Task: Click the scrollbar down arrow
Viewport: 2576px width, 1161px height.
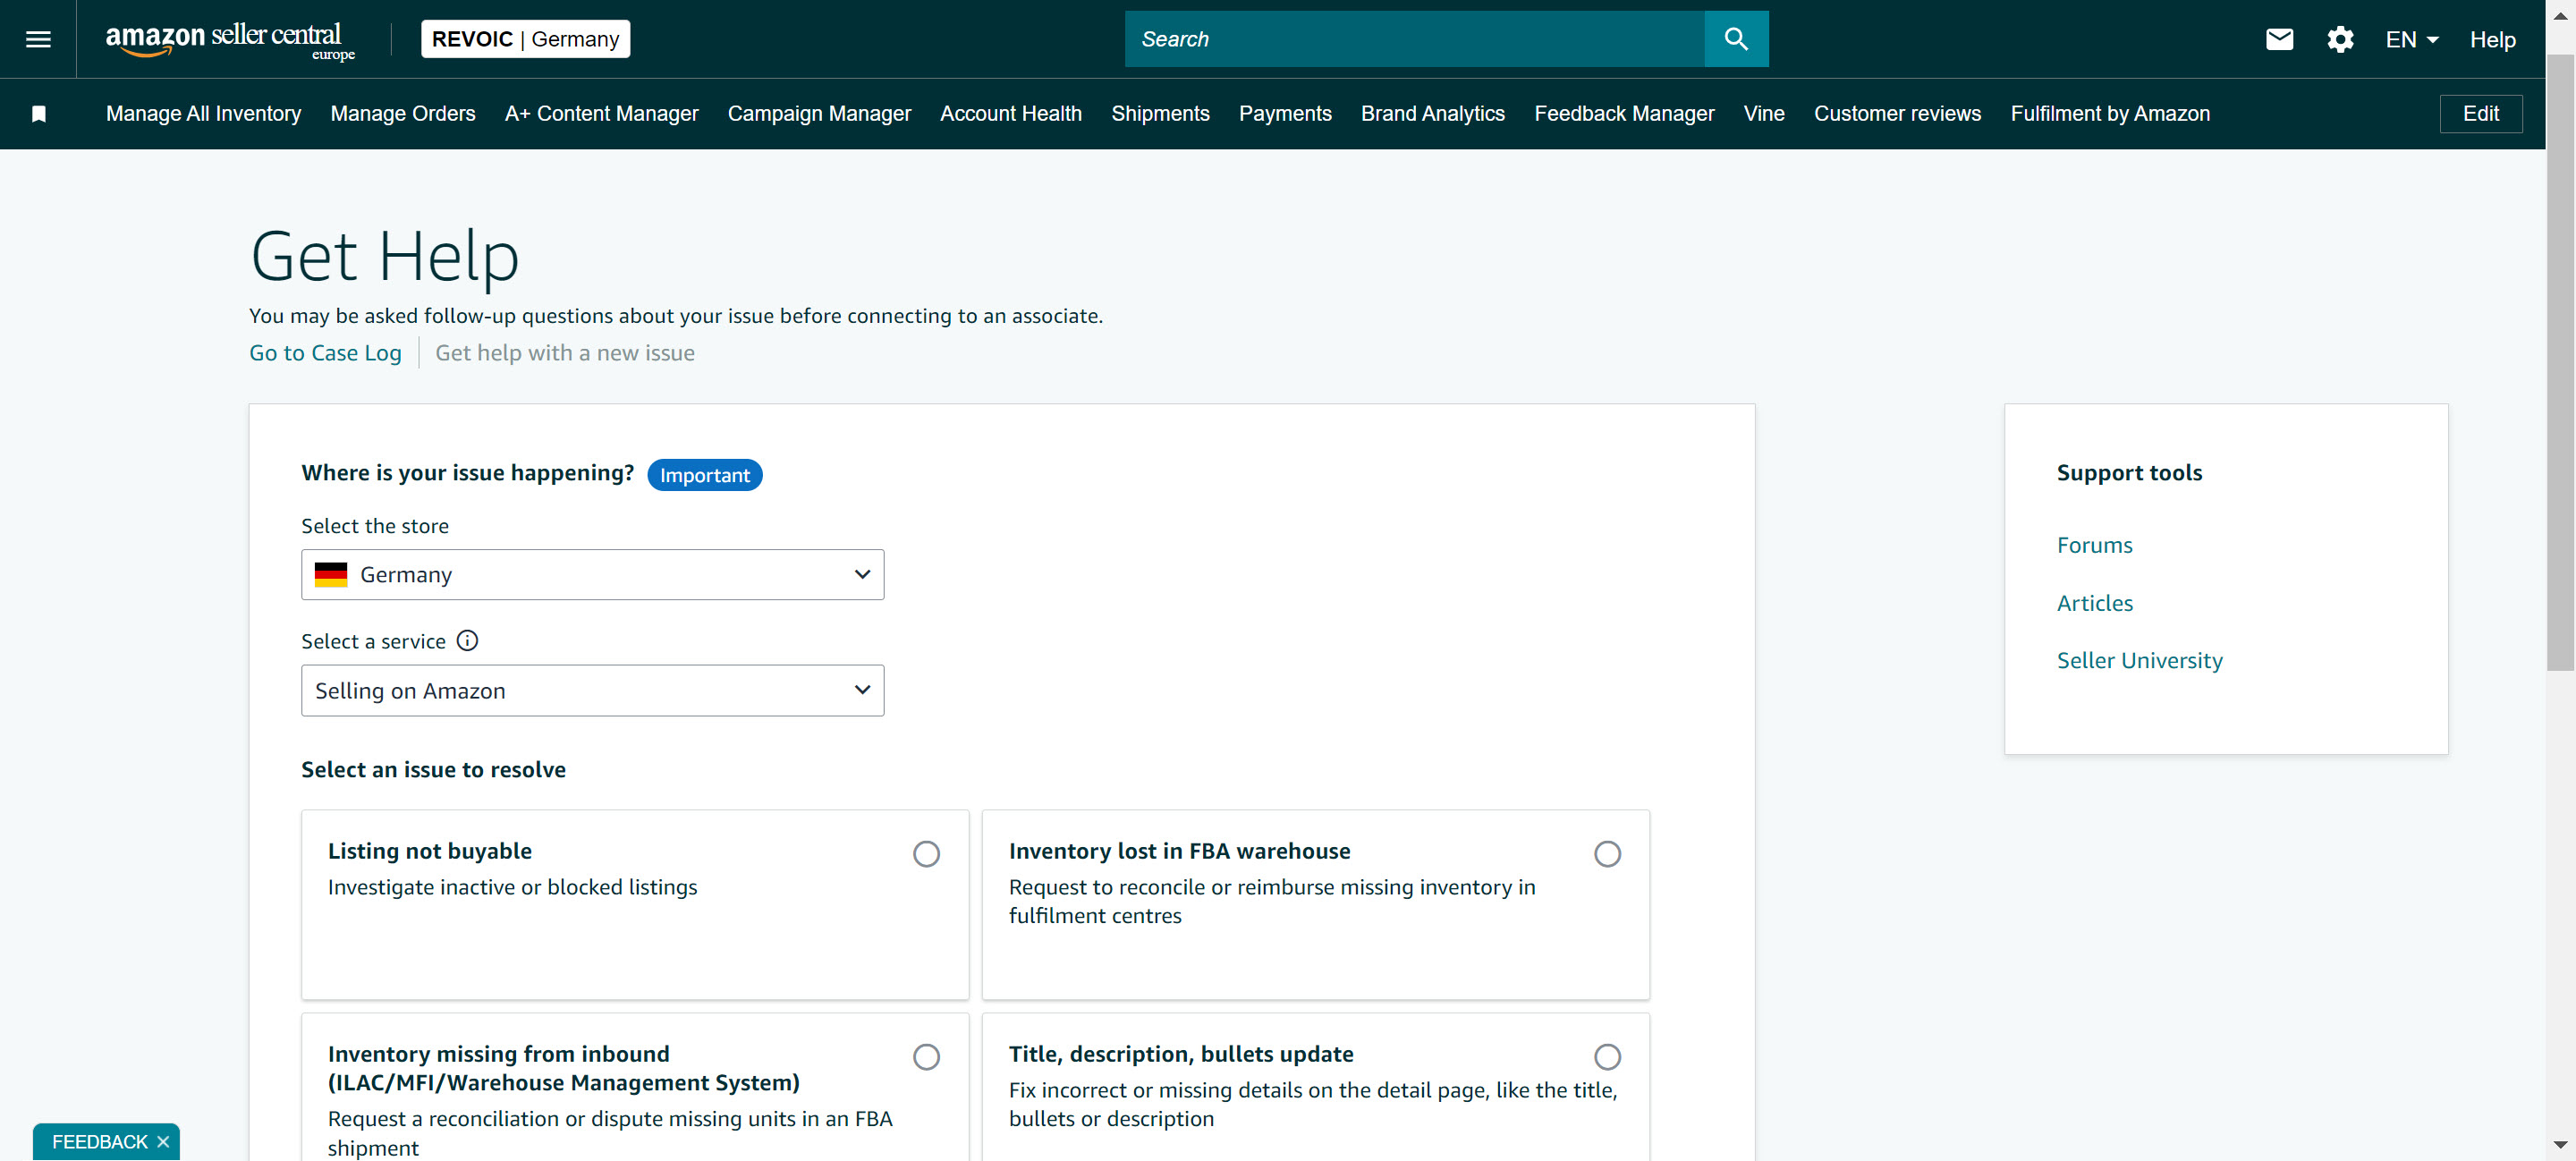Action: coord(2560,1145)
